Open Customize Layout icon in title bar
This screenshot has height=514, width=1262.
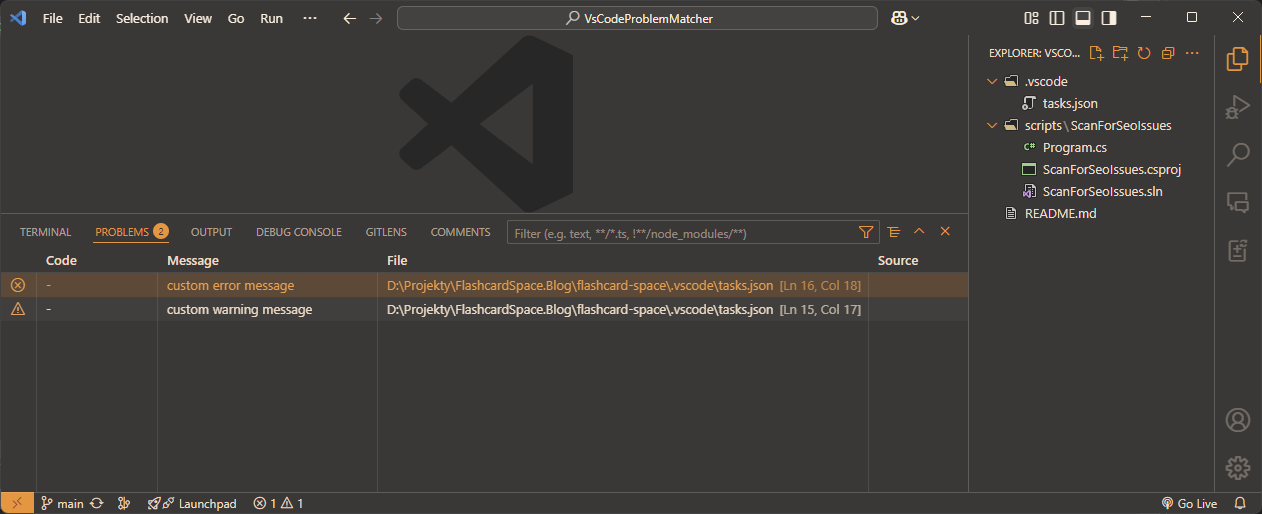coord(1031,18)
